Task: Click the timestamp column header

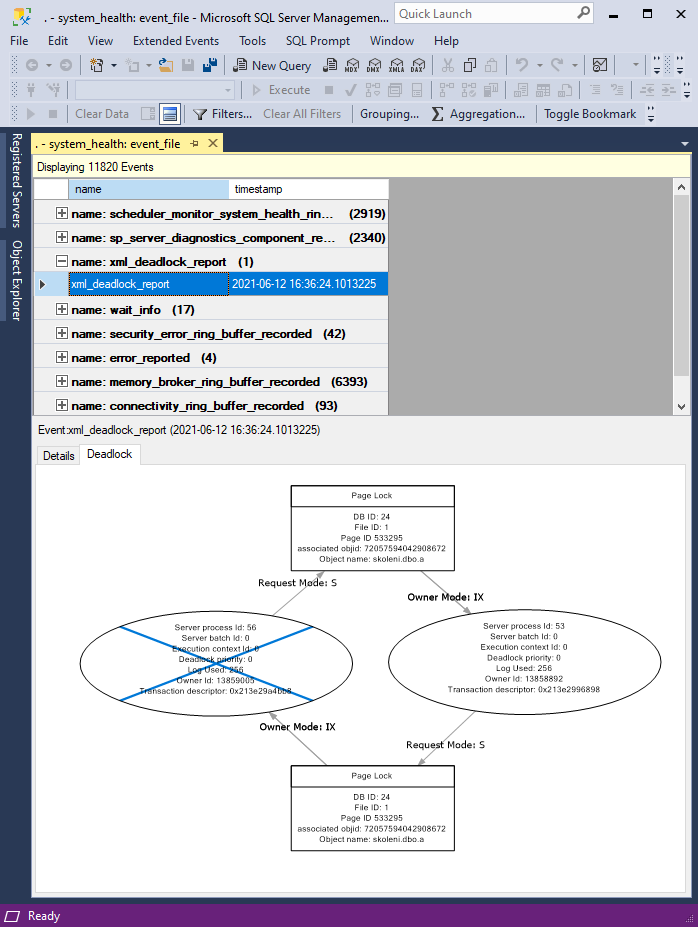Action: pyautogui.click(x=309, y=189)
